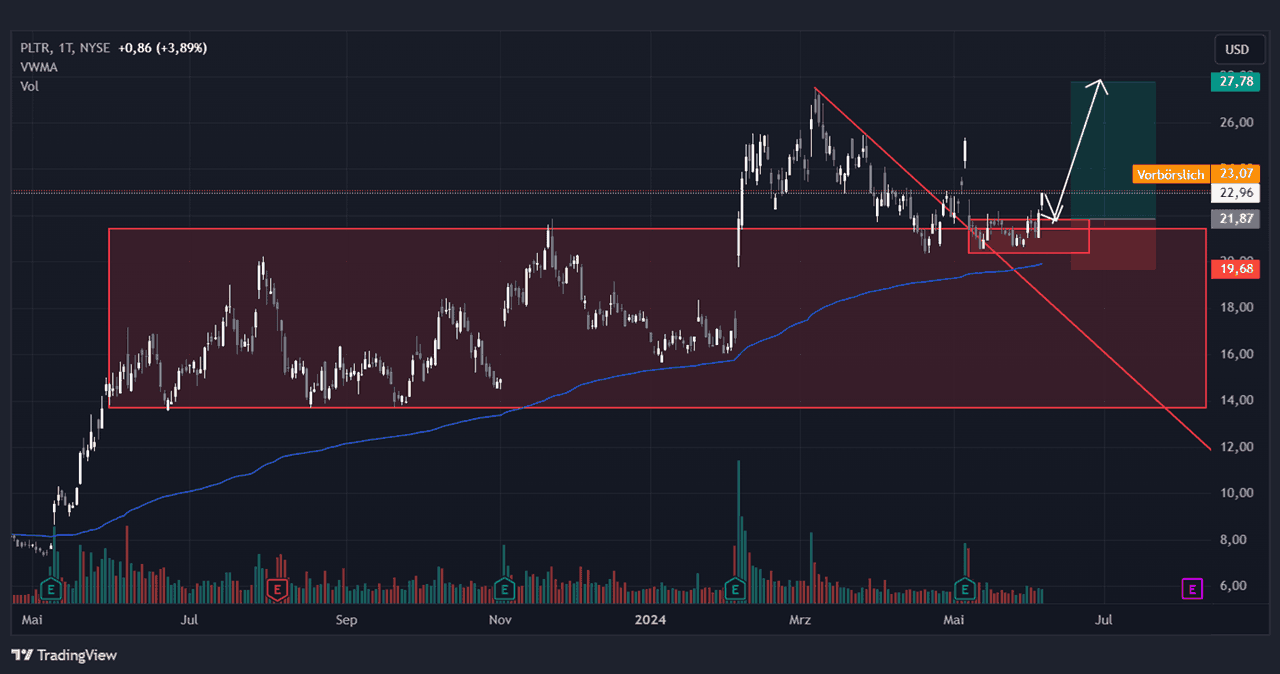Select the VWMA indicator label
Image resolution: width=1280 pixels, height=674 pixels.
(38, 67)
